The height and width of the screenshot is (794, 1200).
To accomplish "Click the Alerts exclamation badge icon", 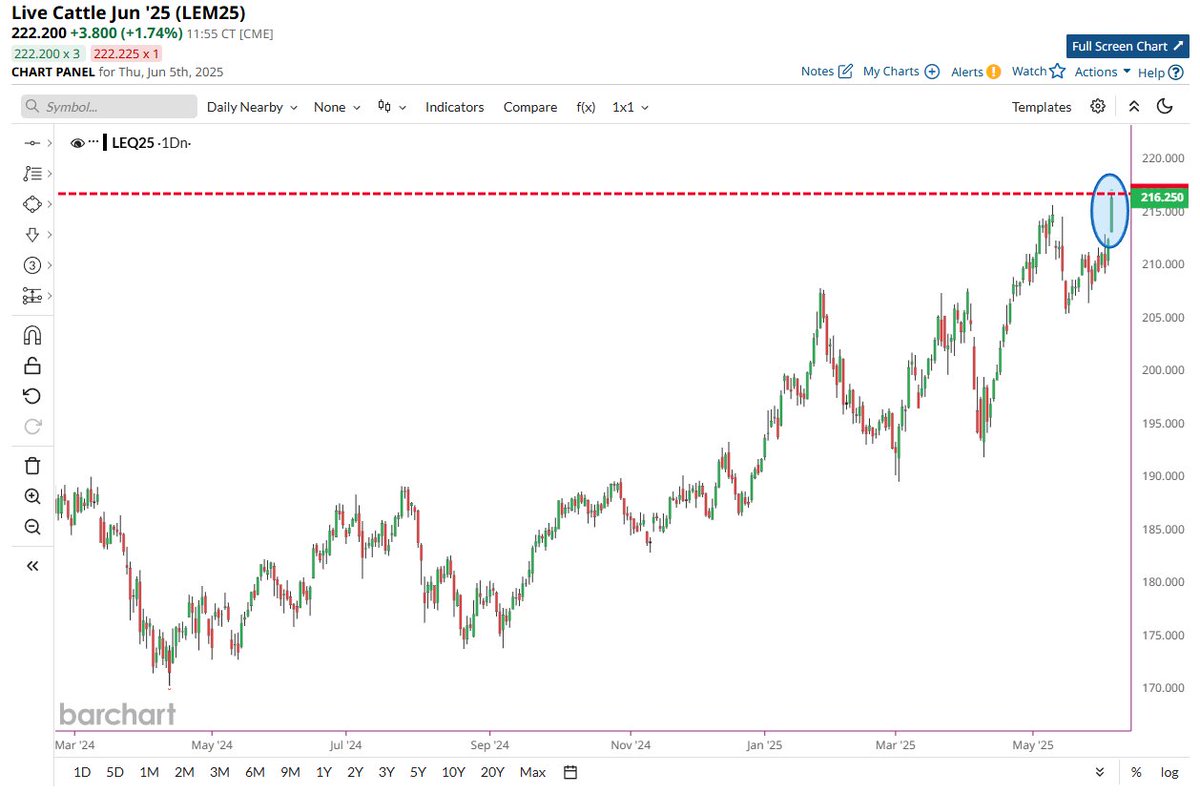I will pos(993,71).
